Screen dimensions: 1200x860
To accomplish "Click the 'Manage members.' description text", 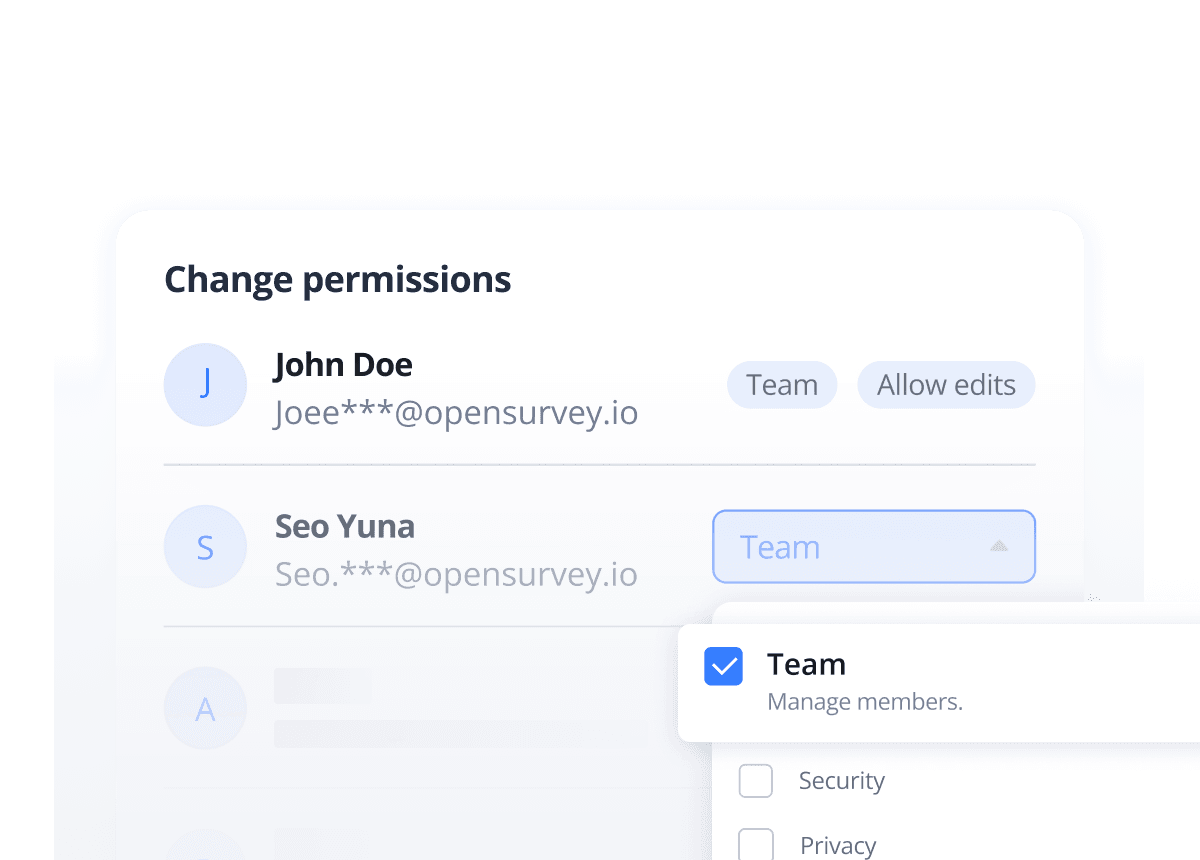I will pyautogui.click(x=865, y=701).
